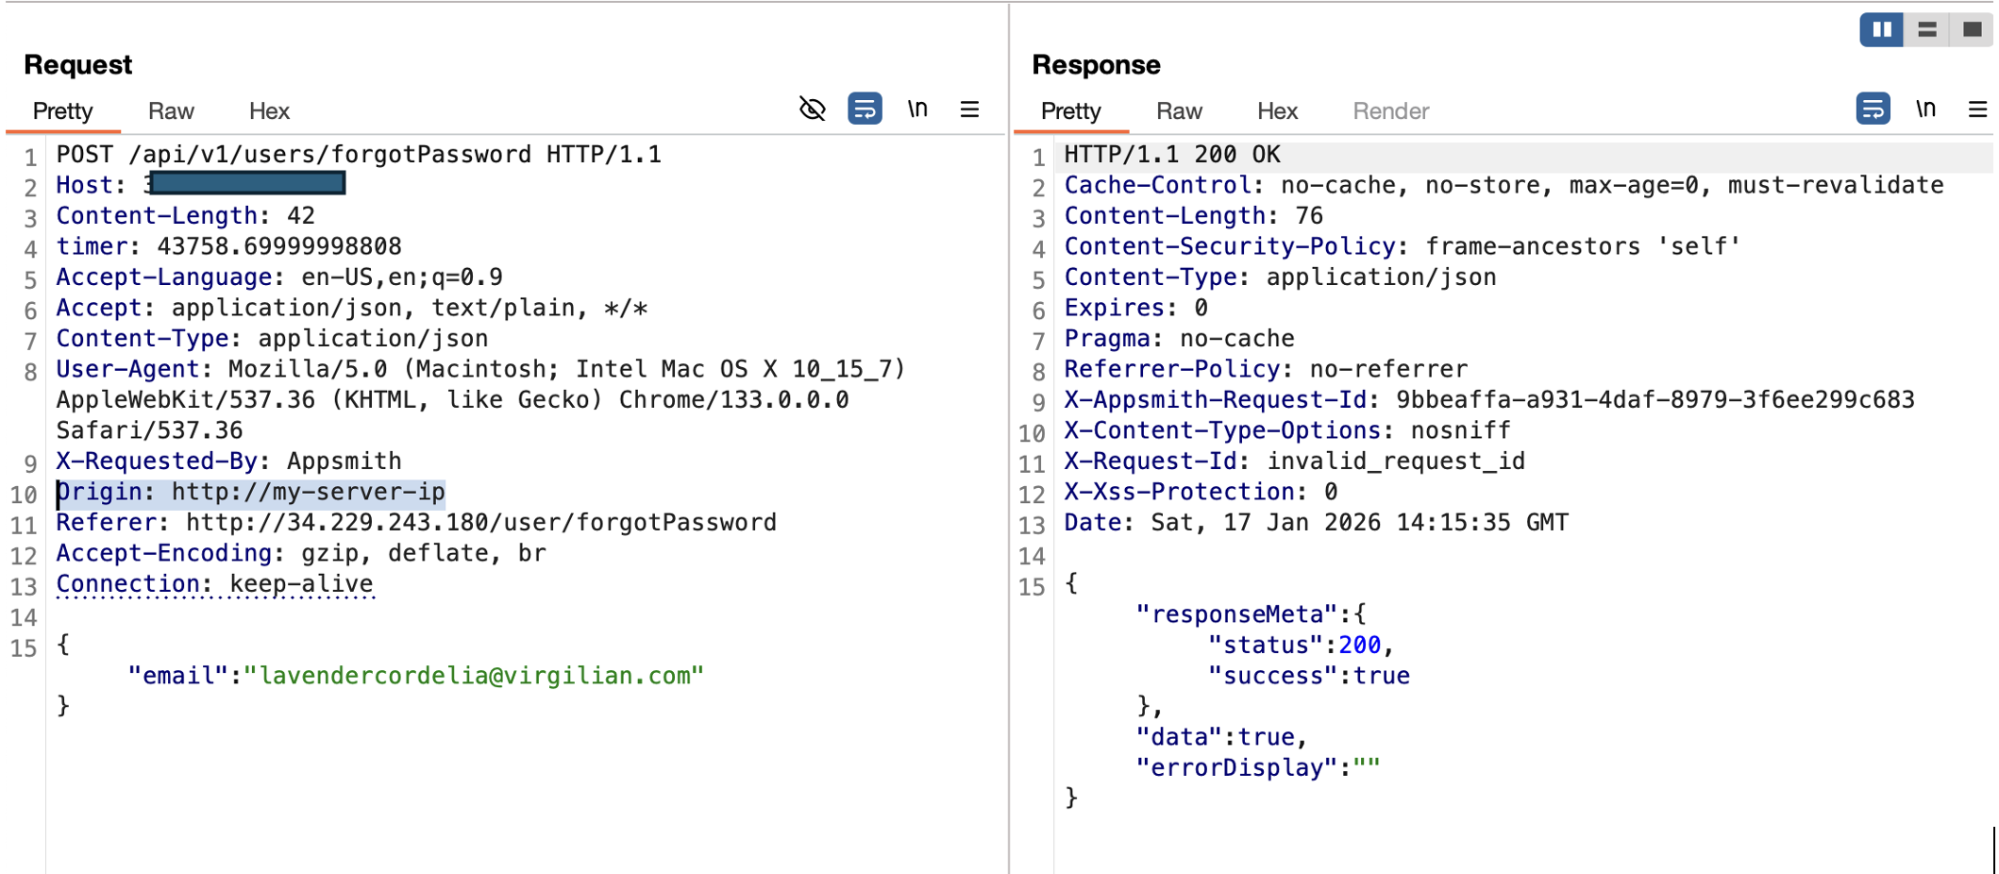
Task: Switch to top-bottom stacked layout icon
Action: 1927,30
